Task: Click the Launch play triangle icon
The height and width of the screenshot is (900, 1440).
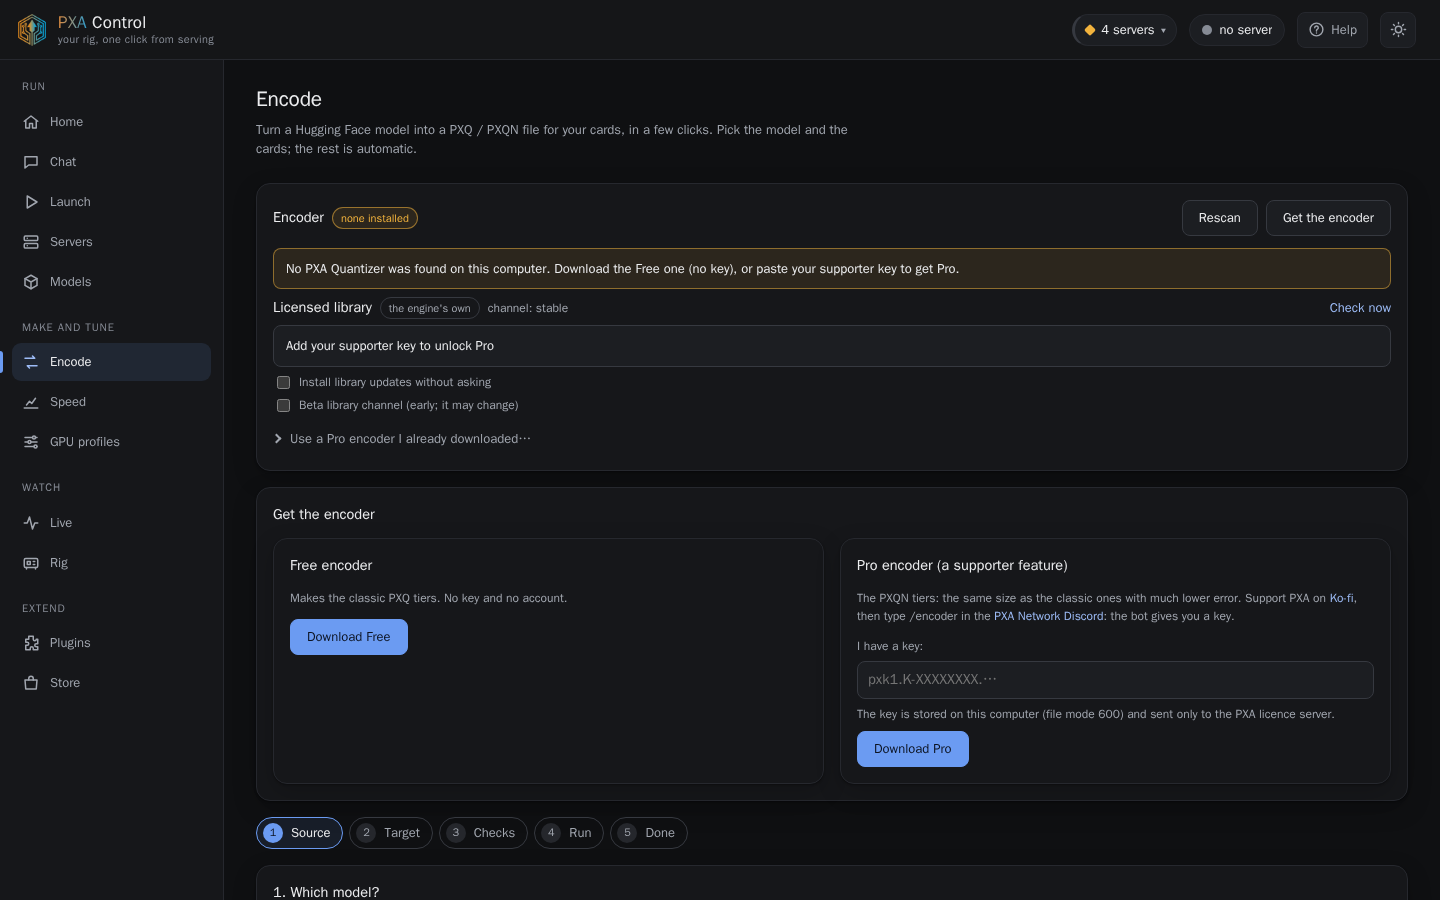Action: [31, 202]
